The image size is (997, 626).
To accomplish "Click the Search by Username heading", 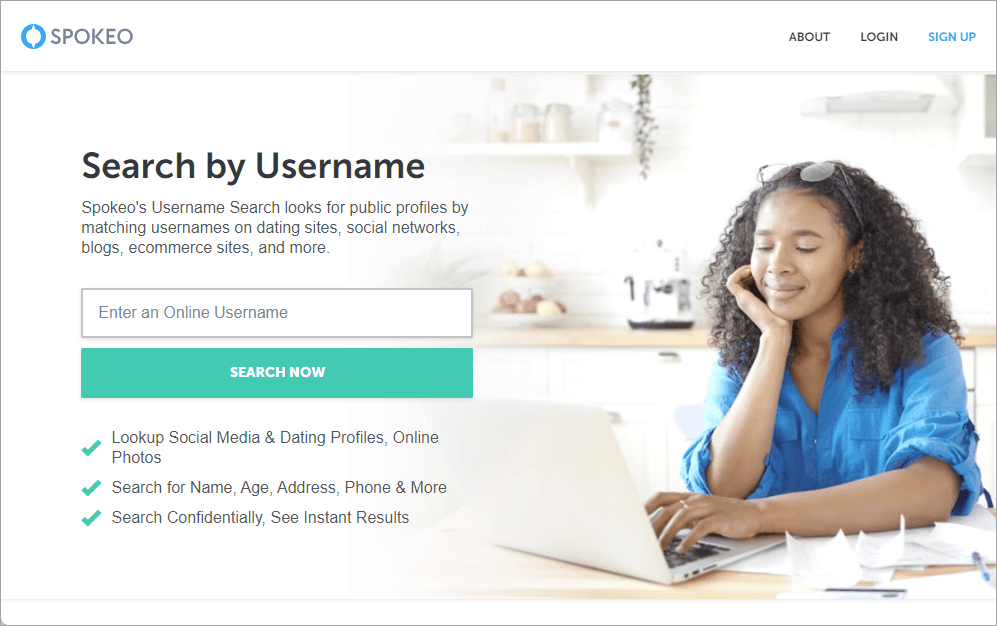I will (253, 167).
